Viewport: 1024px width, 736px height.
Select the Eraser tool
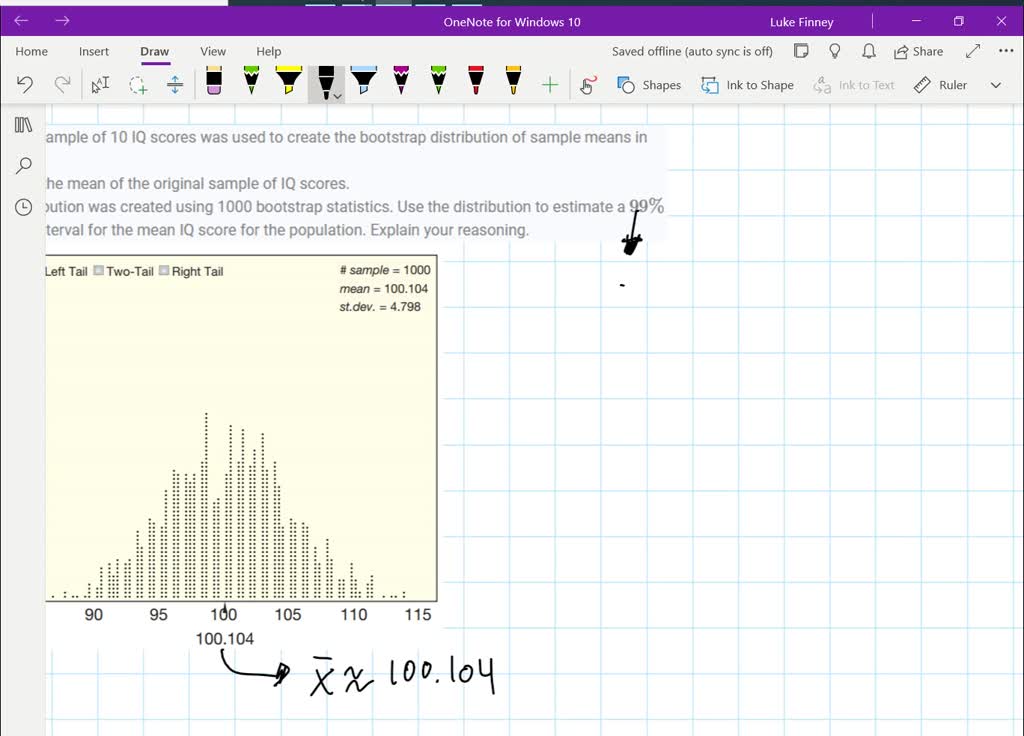[212, 85]
